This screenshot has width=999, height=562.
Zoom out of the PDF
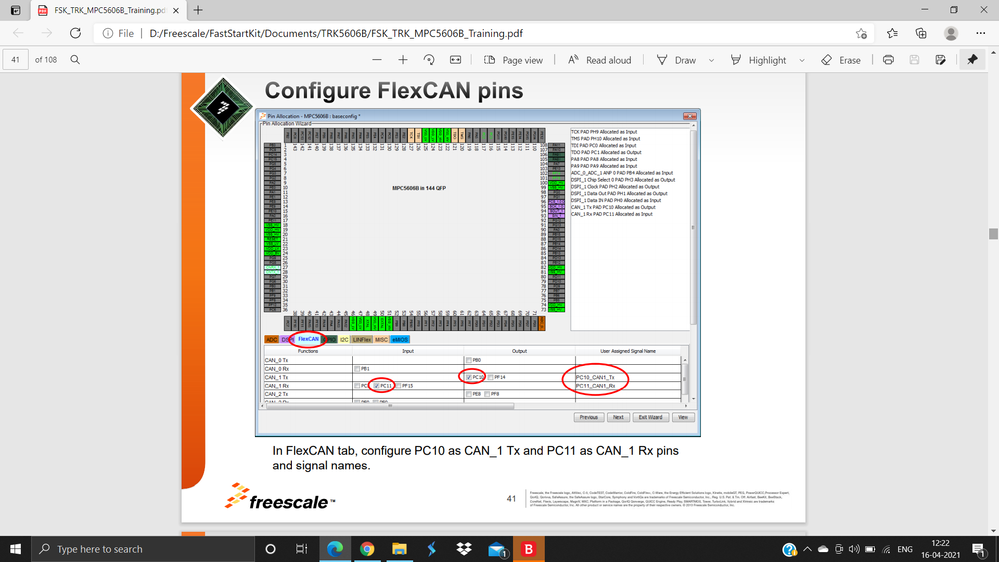pos(377,59)
